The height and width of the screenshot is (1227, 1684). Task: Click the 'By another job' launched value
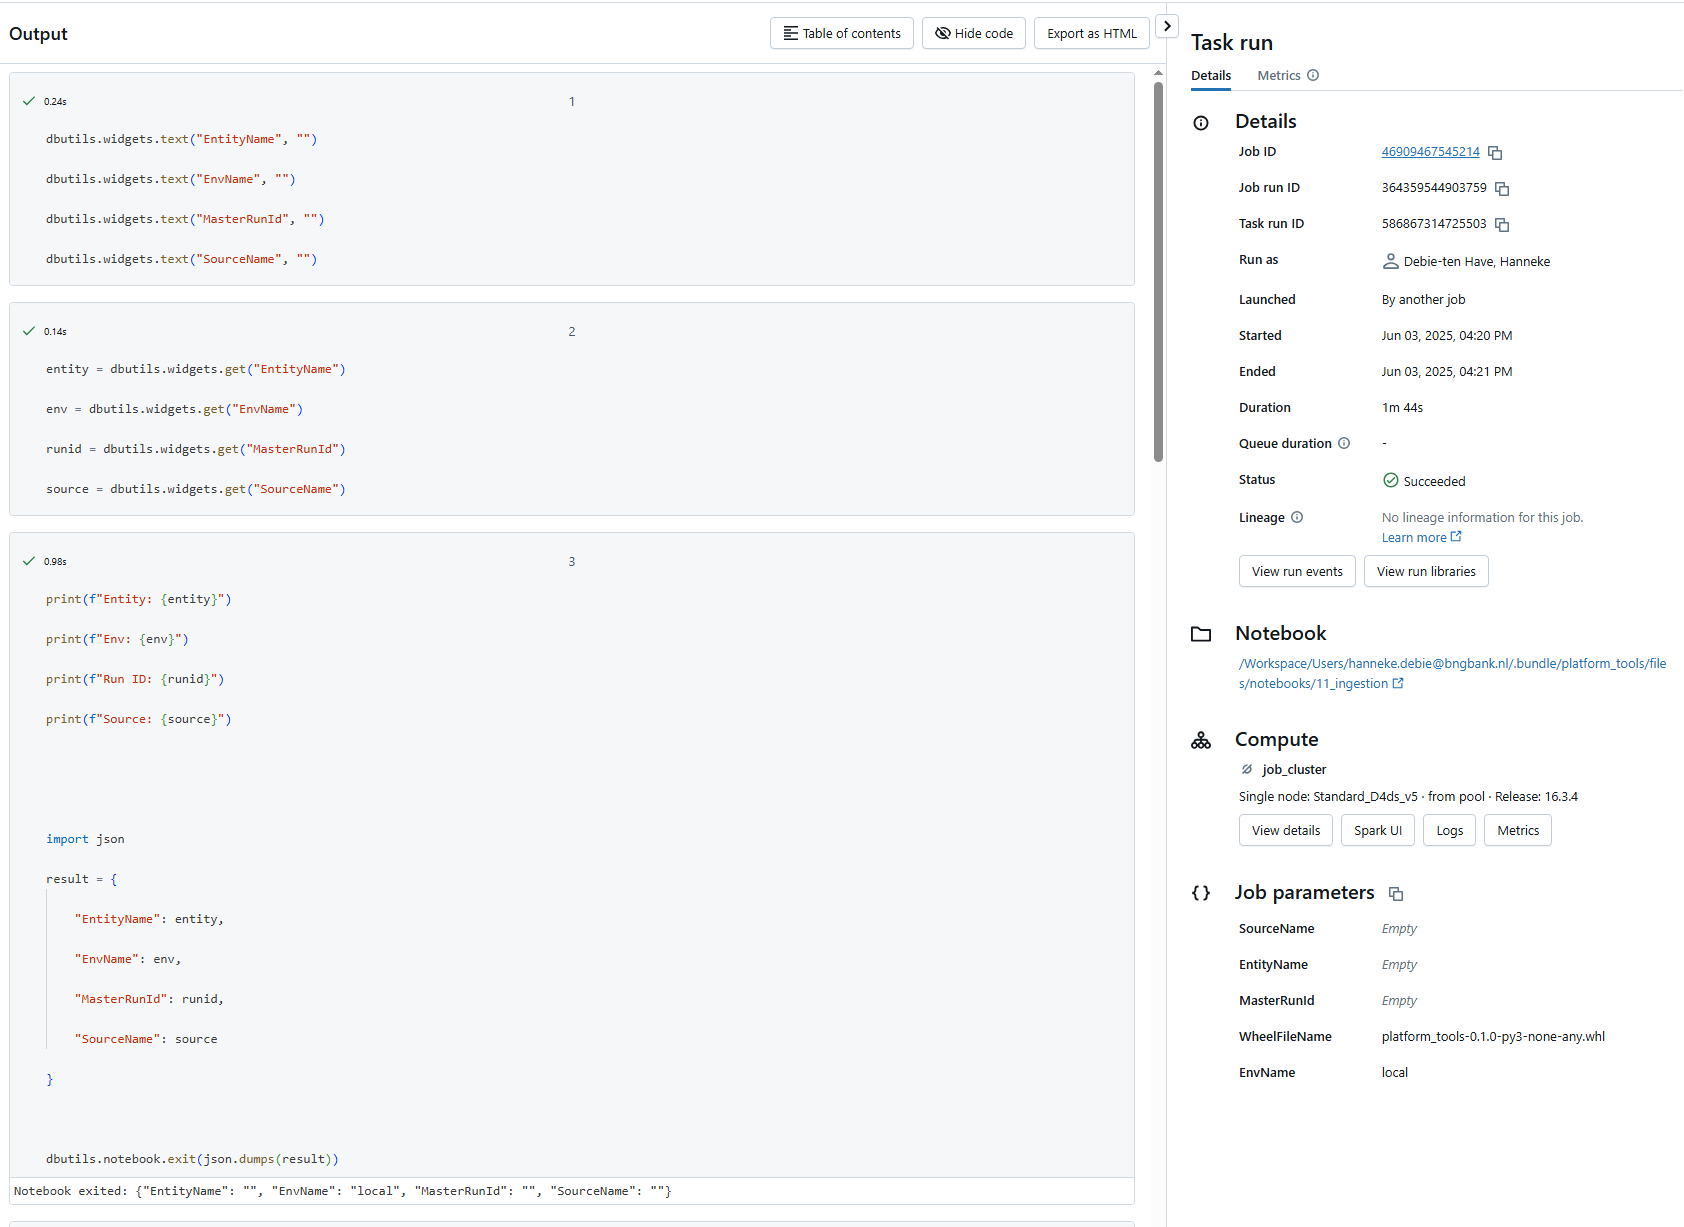tap(1423, 299)
